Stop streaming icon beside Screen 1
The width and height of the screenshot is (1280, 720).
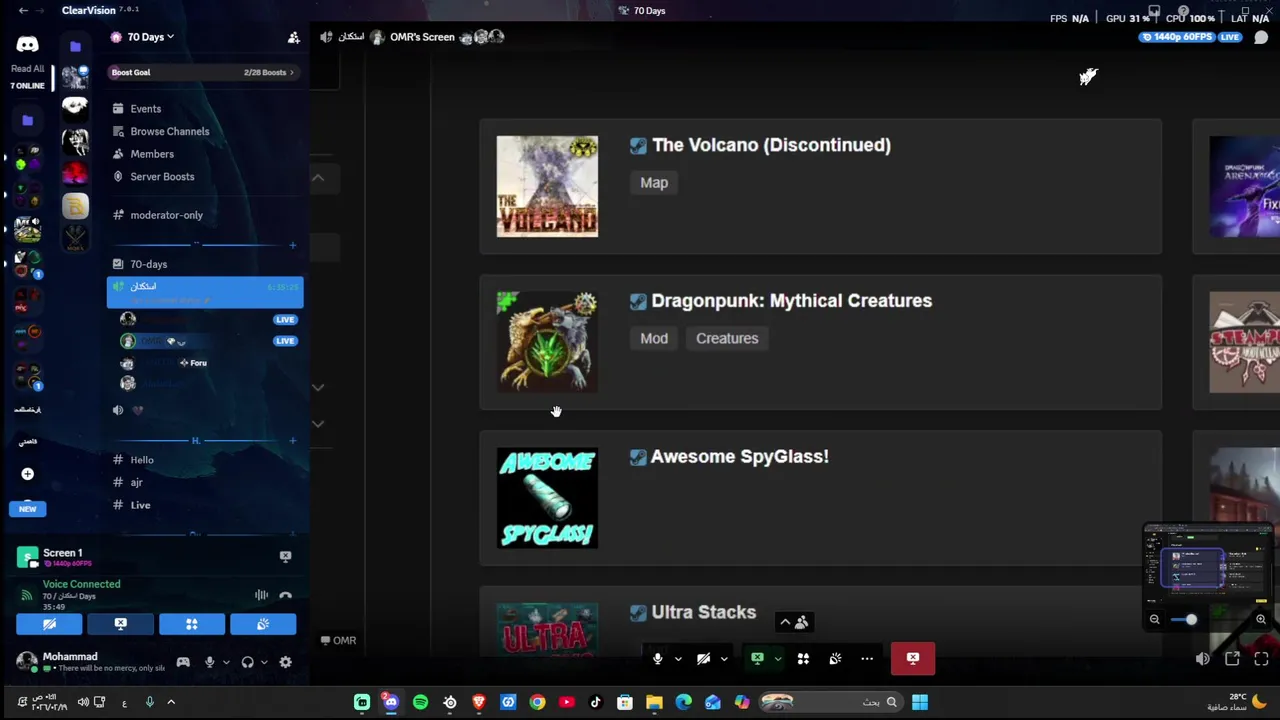[285, 556]
